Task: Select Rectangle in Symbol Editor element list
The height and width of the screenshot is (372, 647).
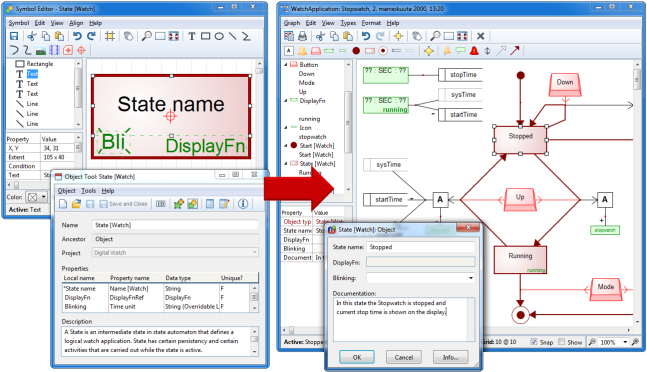Action: 34,64
